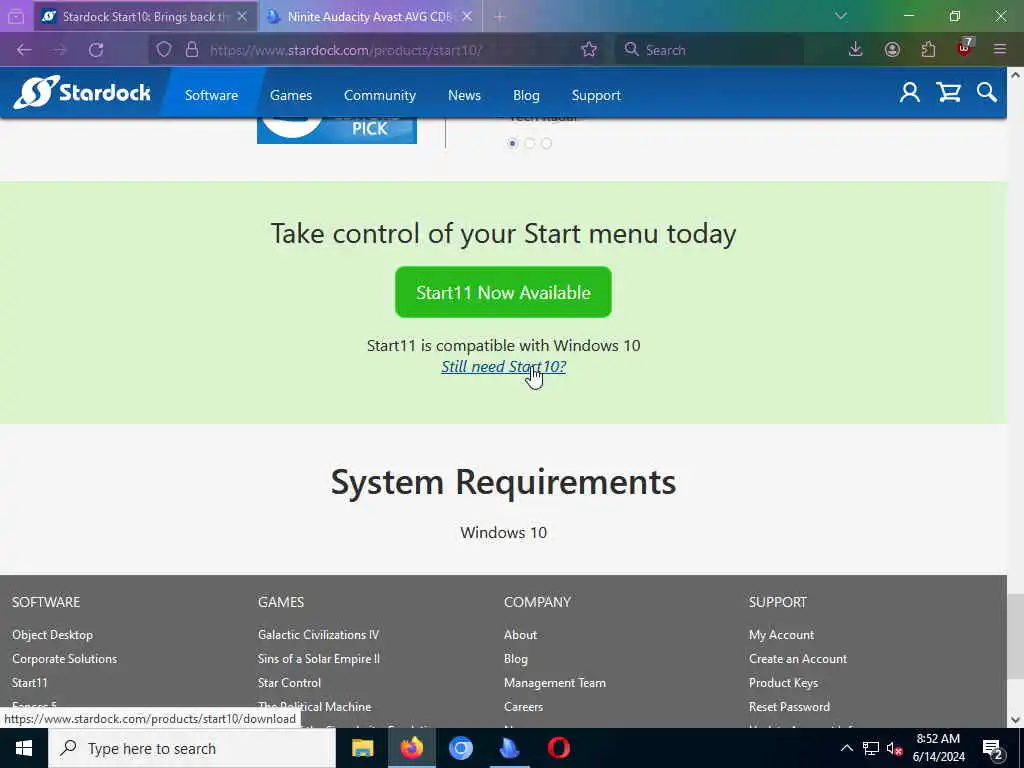Open the Games menu
The image size is (1024, 768).
291,95
